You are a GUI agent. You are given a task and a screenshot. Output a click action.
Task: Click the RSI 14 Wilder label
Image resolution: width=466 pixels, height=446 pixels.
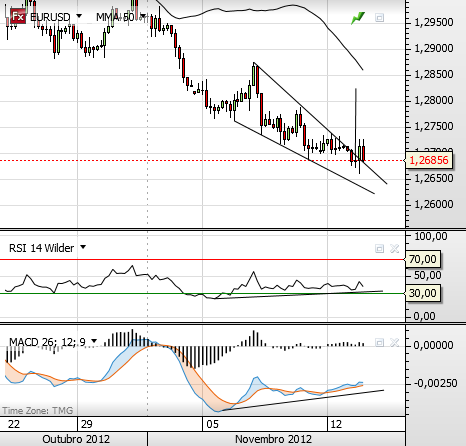click(41, 248)
